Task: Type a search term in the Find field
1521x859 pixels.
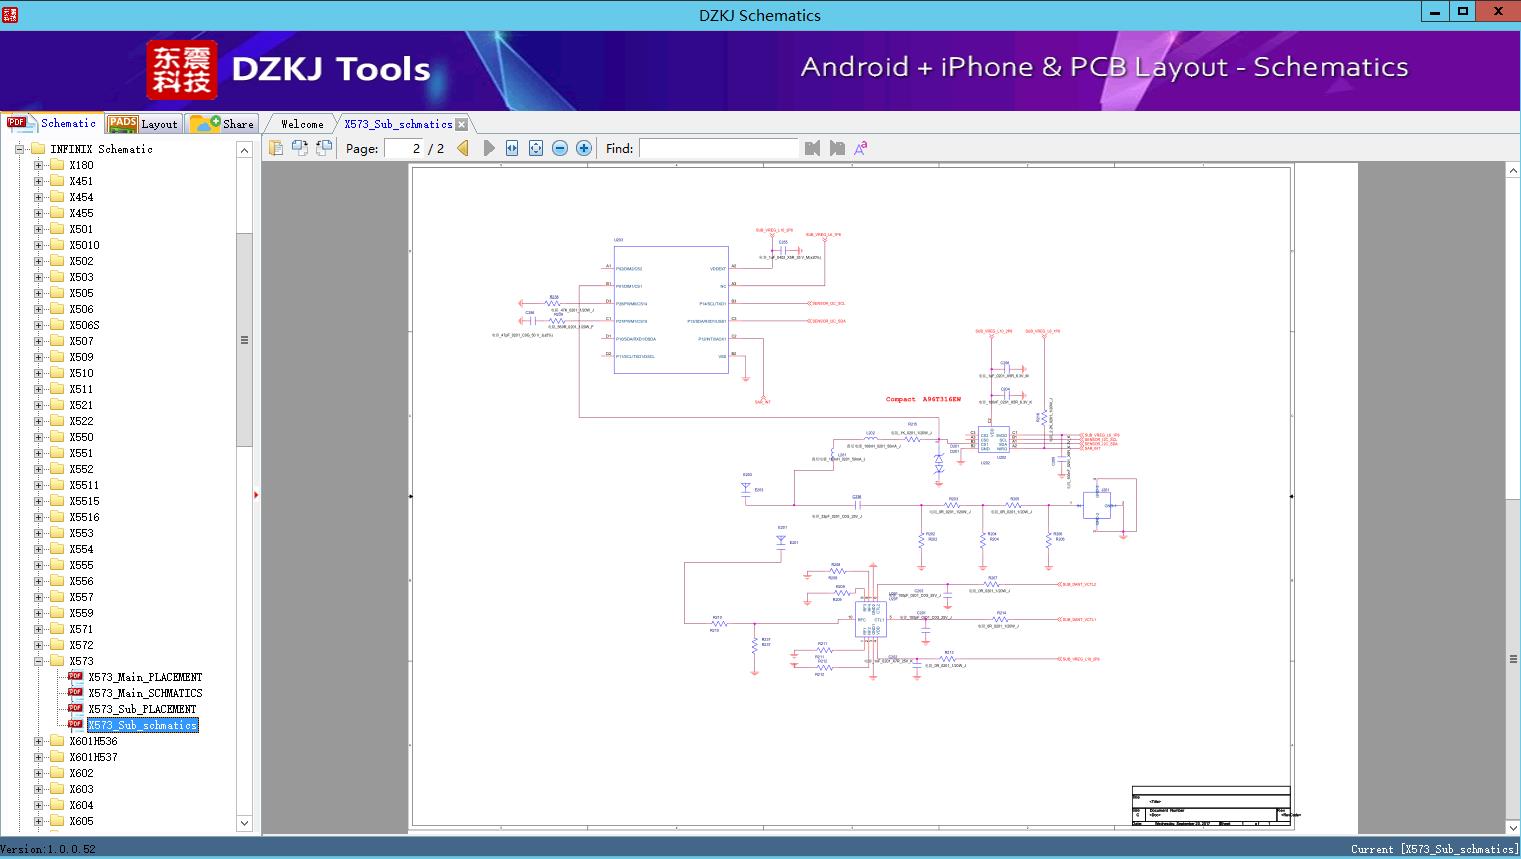Action: pos(718,147)
